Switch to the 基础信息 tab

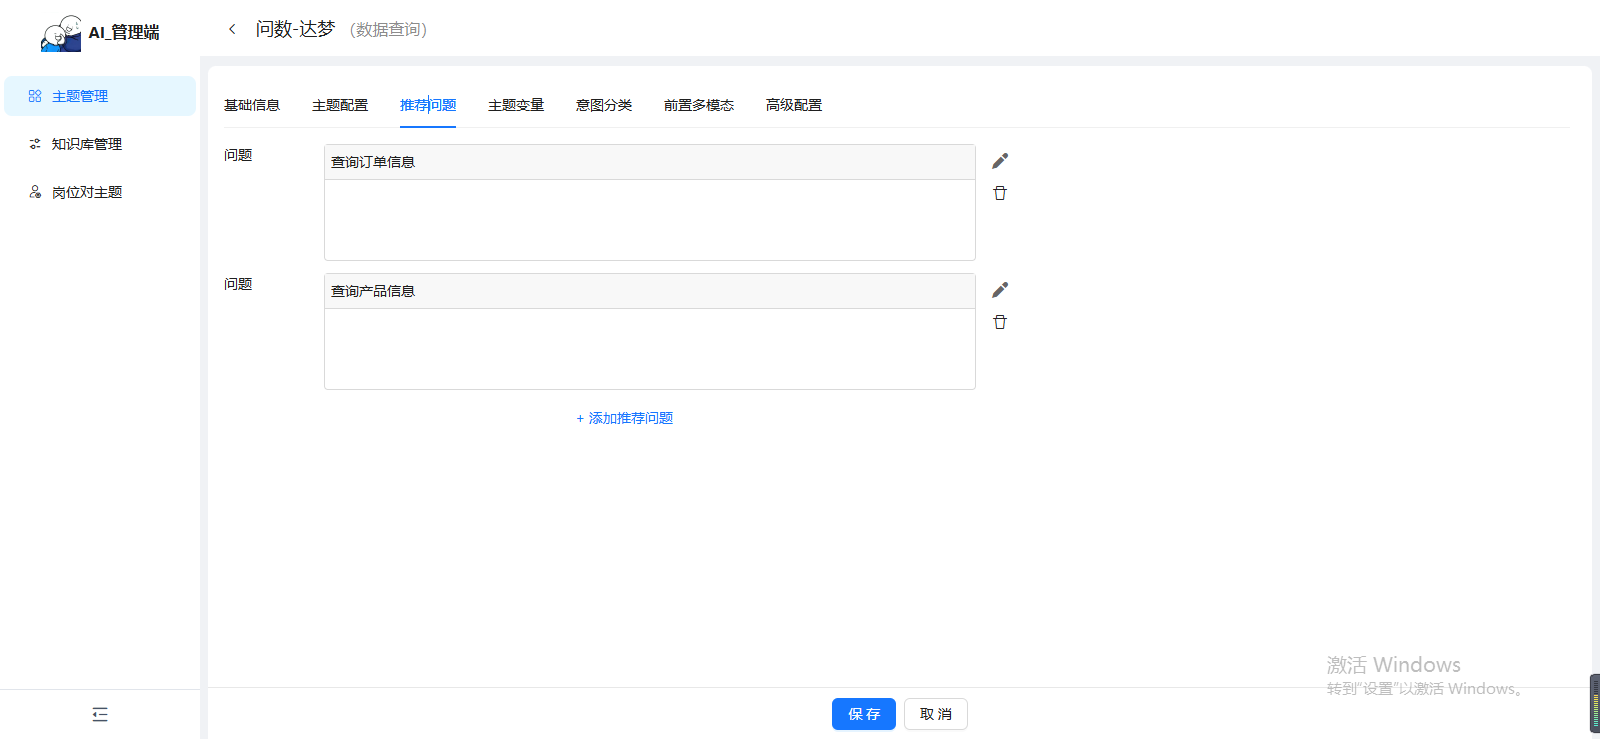point(252,105)
